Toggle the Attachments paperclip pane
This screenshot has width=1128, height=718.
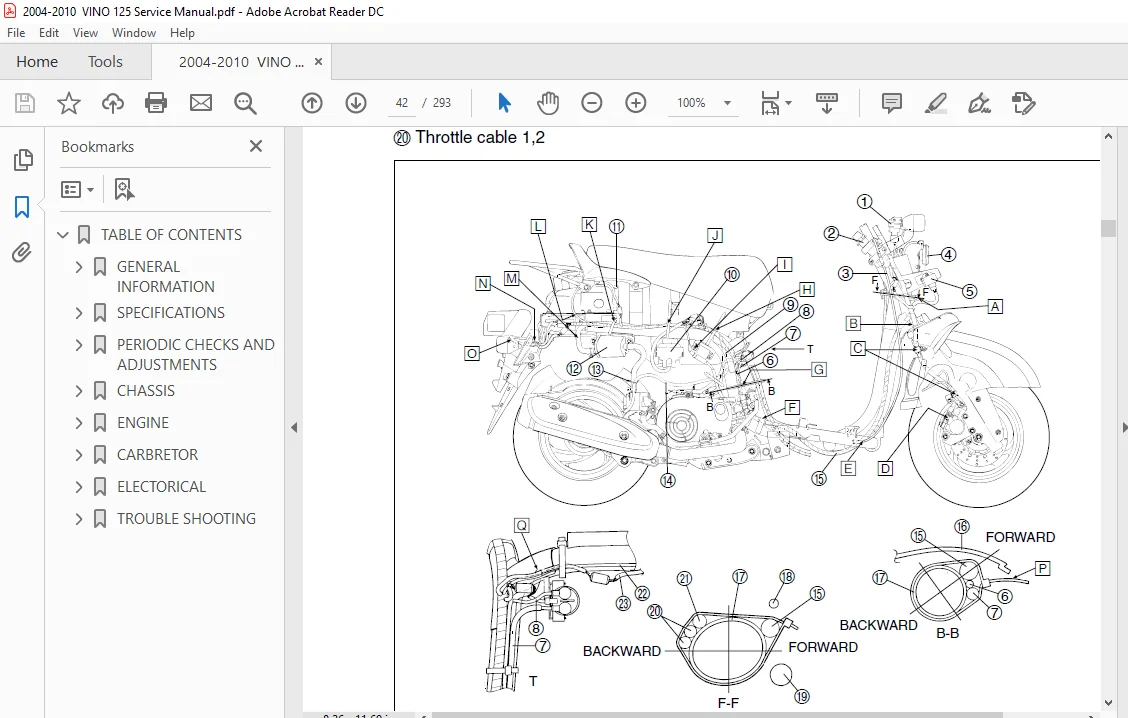[22, 253]
